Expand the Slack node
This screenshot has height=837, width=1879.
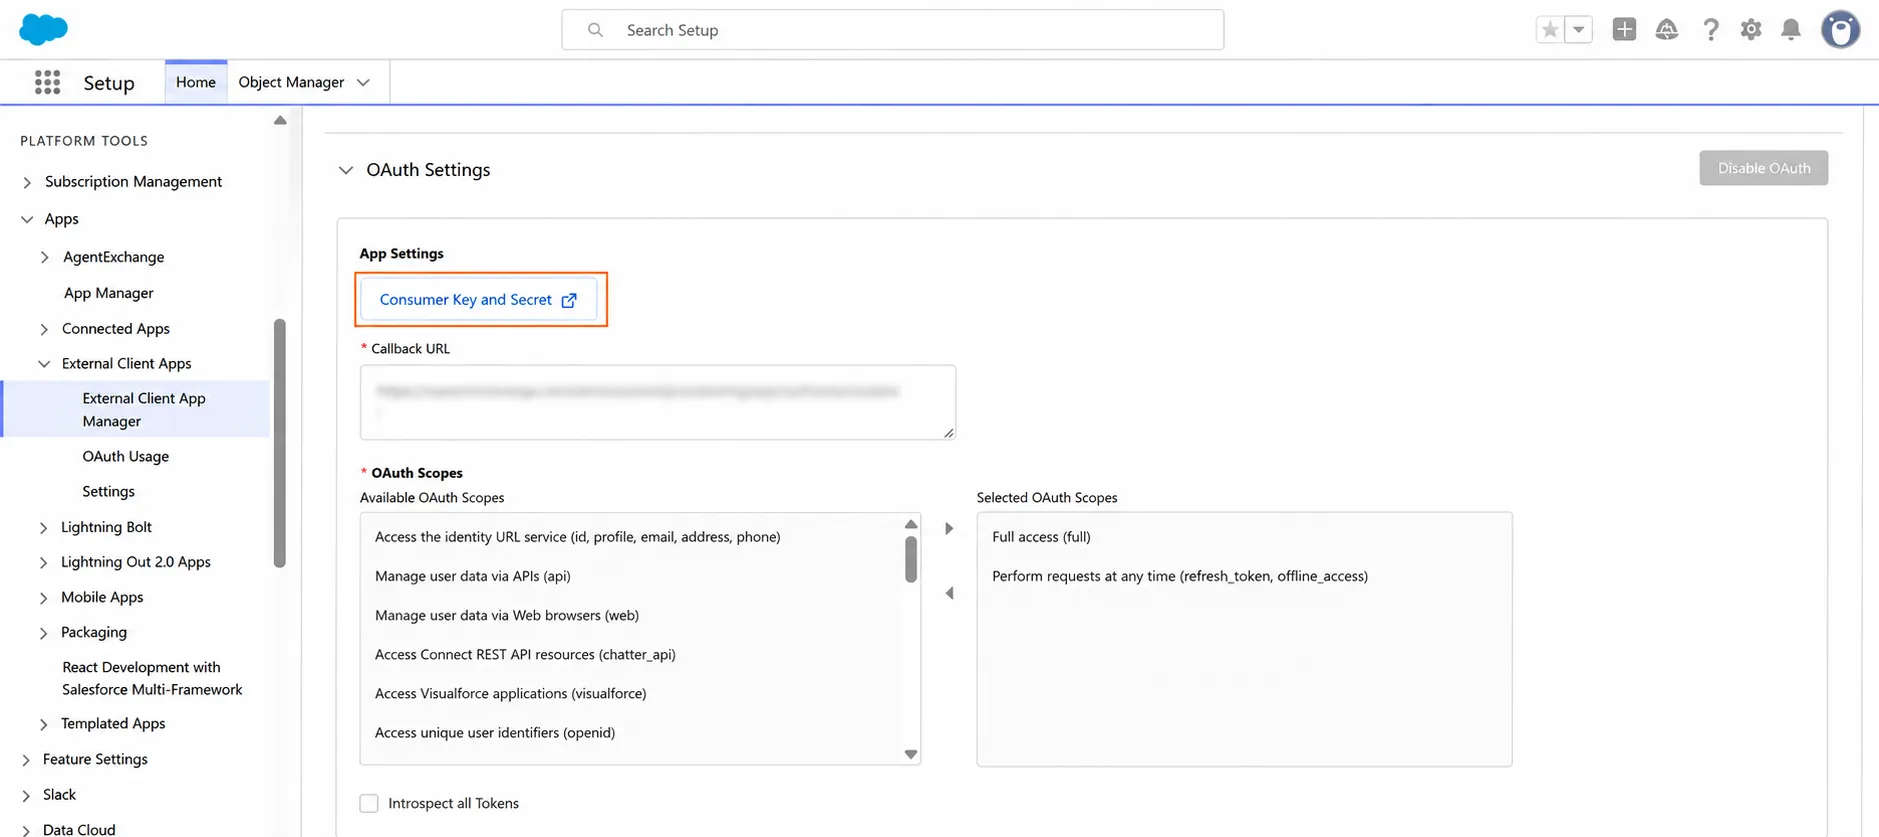(26, 794)
